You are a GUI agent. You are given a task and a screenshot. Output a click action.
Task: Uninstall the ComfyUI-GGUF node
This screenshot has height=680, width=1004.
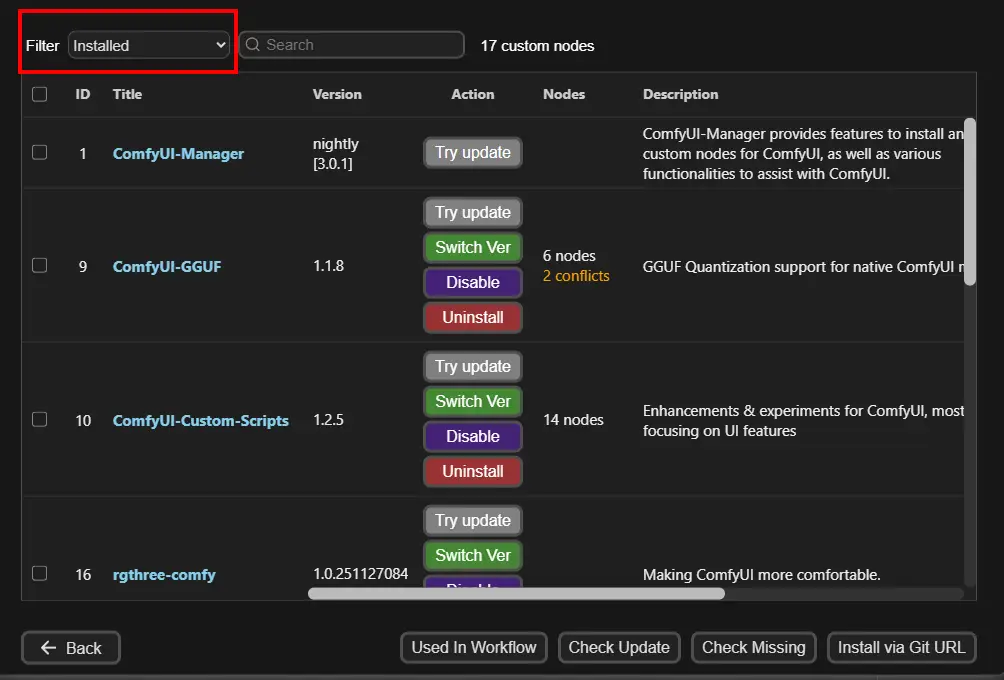pyautogui.click(x=472, y=317)
